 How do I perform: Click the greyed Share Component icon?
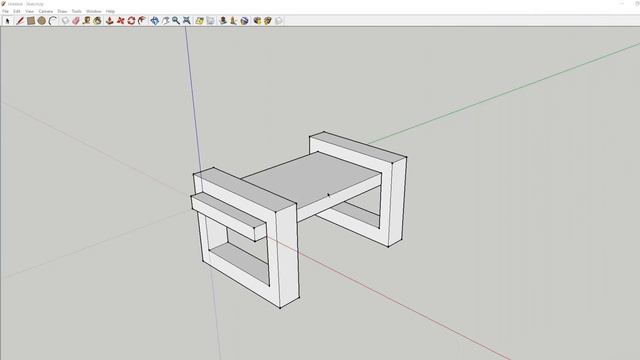pos(278,20)
